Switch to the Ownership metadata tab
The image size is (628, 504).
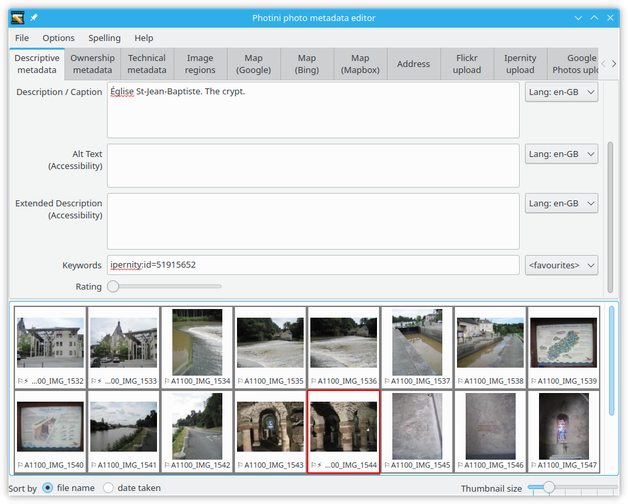pos(93,64)
